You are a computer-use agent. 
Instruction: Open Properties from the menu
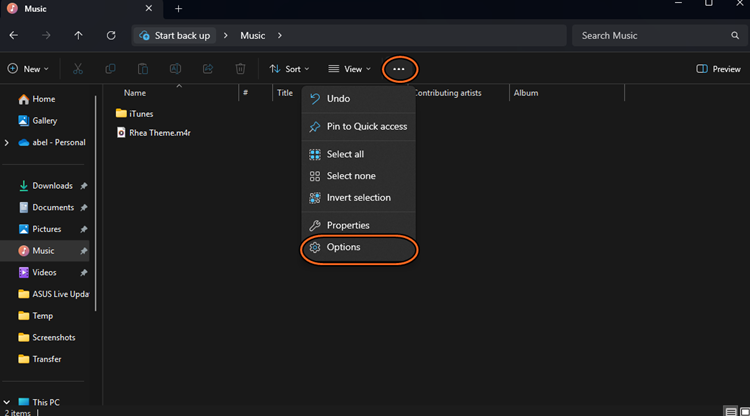point(358,225)
